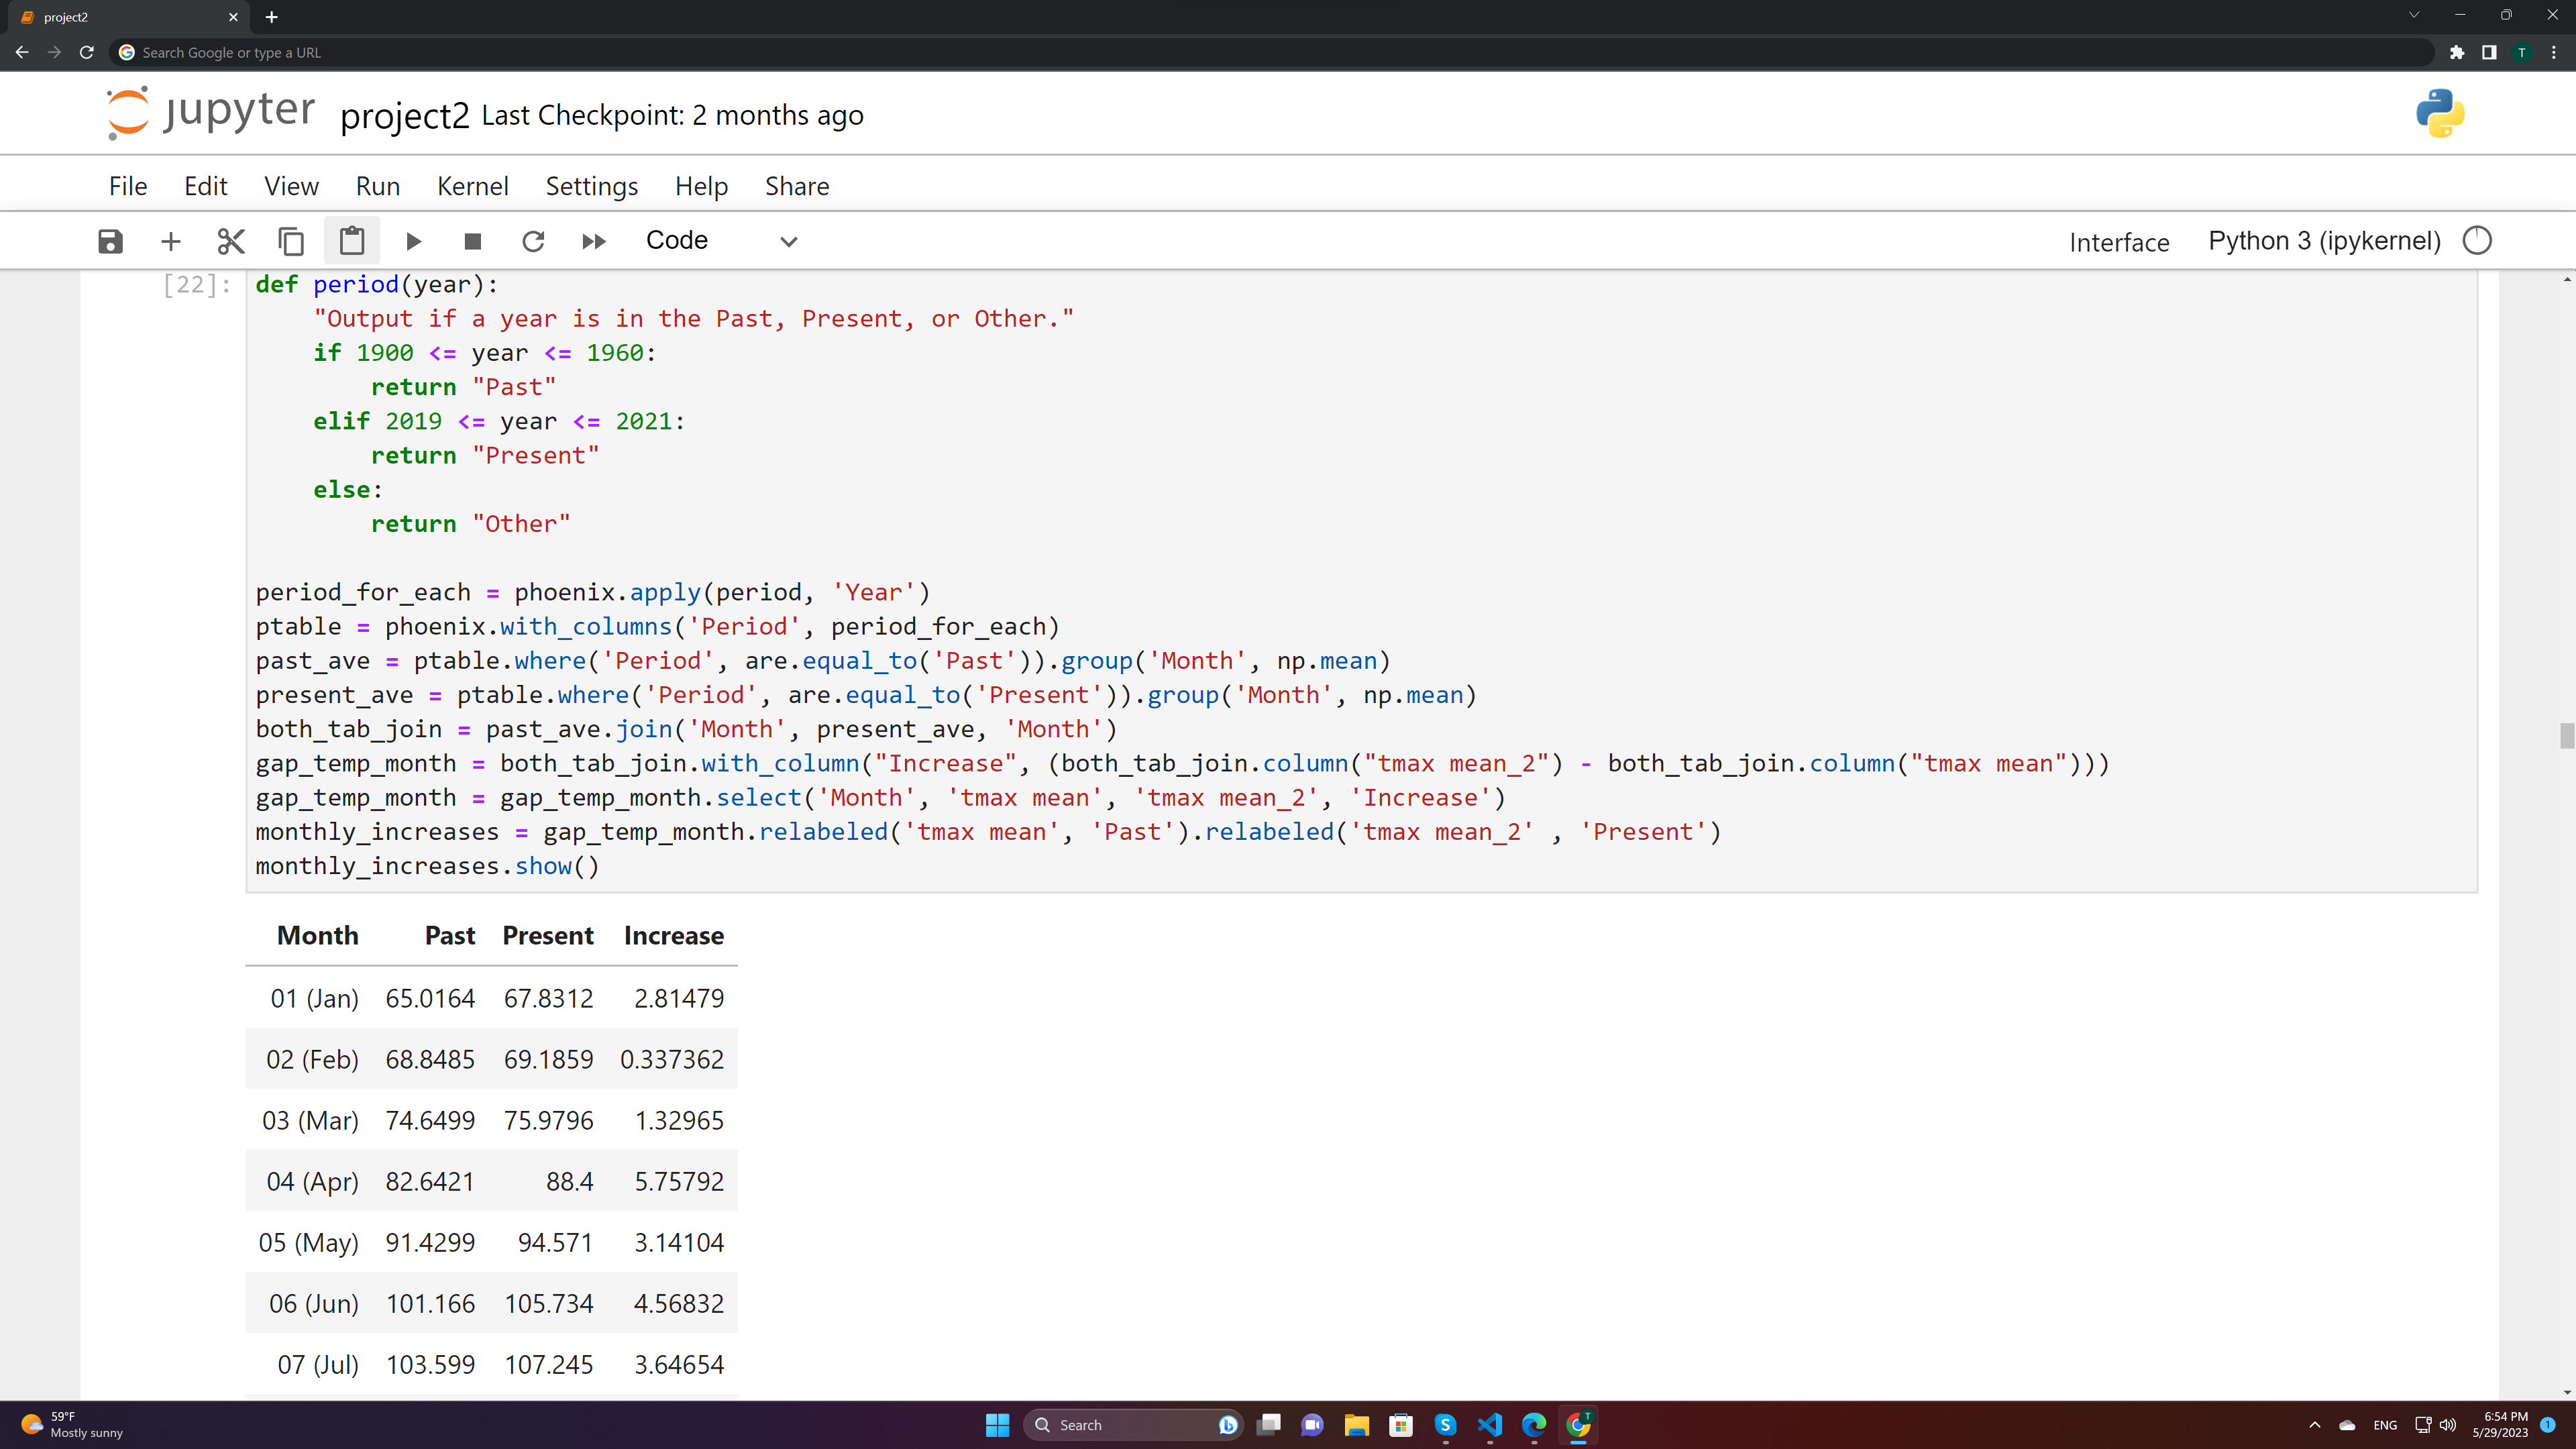2576x1449 pixels.
Task: Restart the kernel with the circular arrow icon
Action: pos(533,241)
